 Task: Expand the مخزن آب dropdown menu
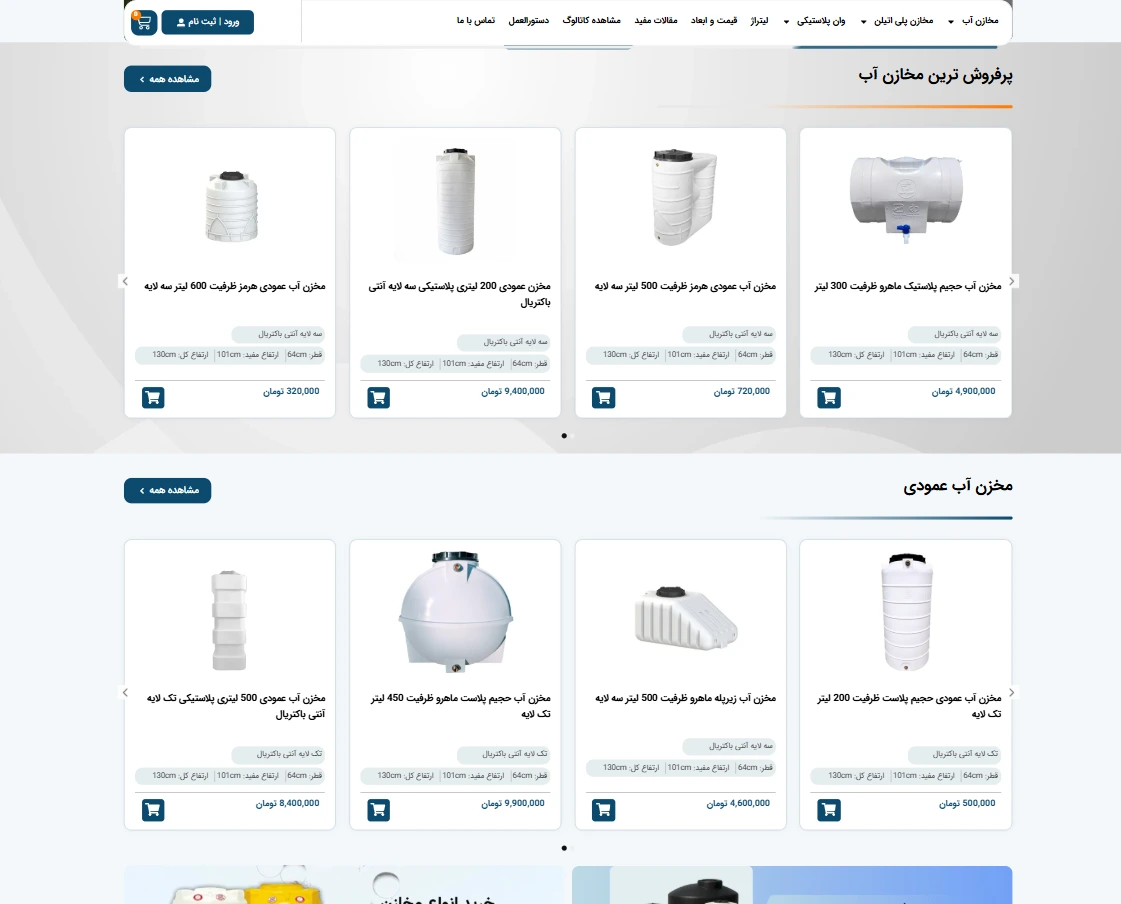pos(973,21)
